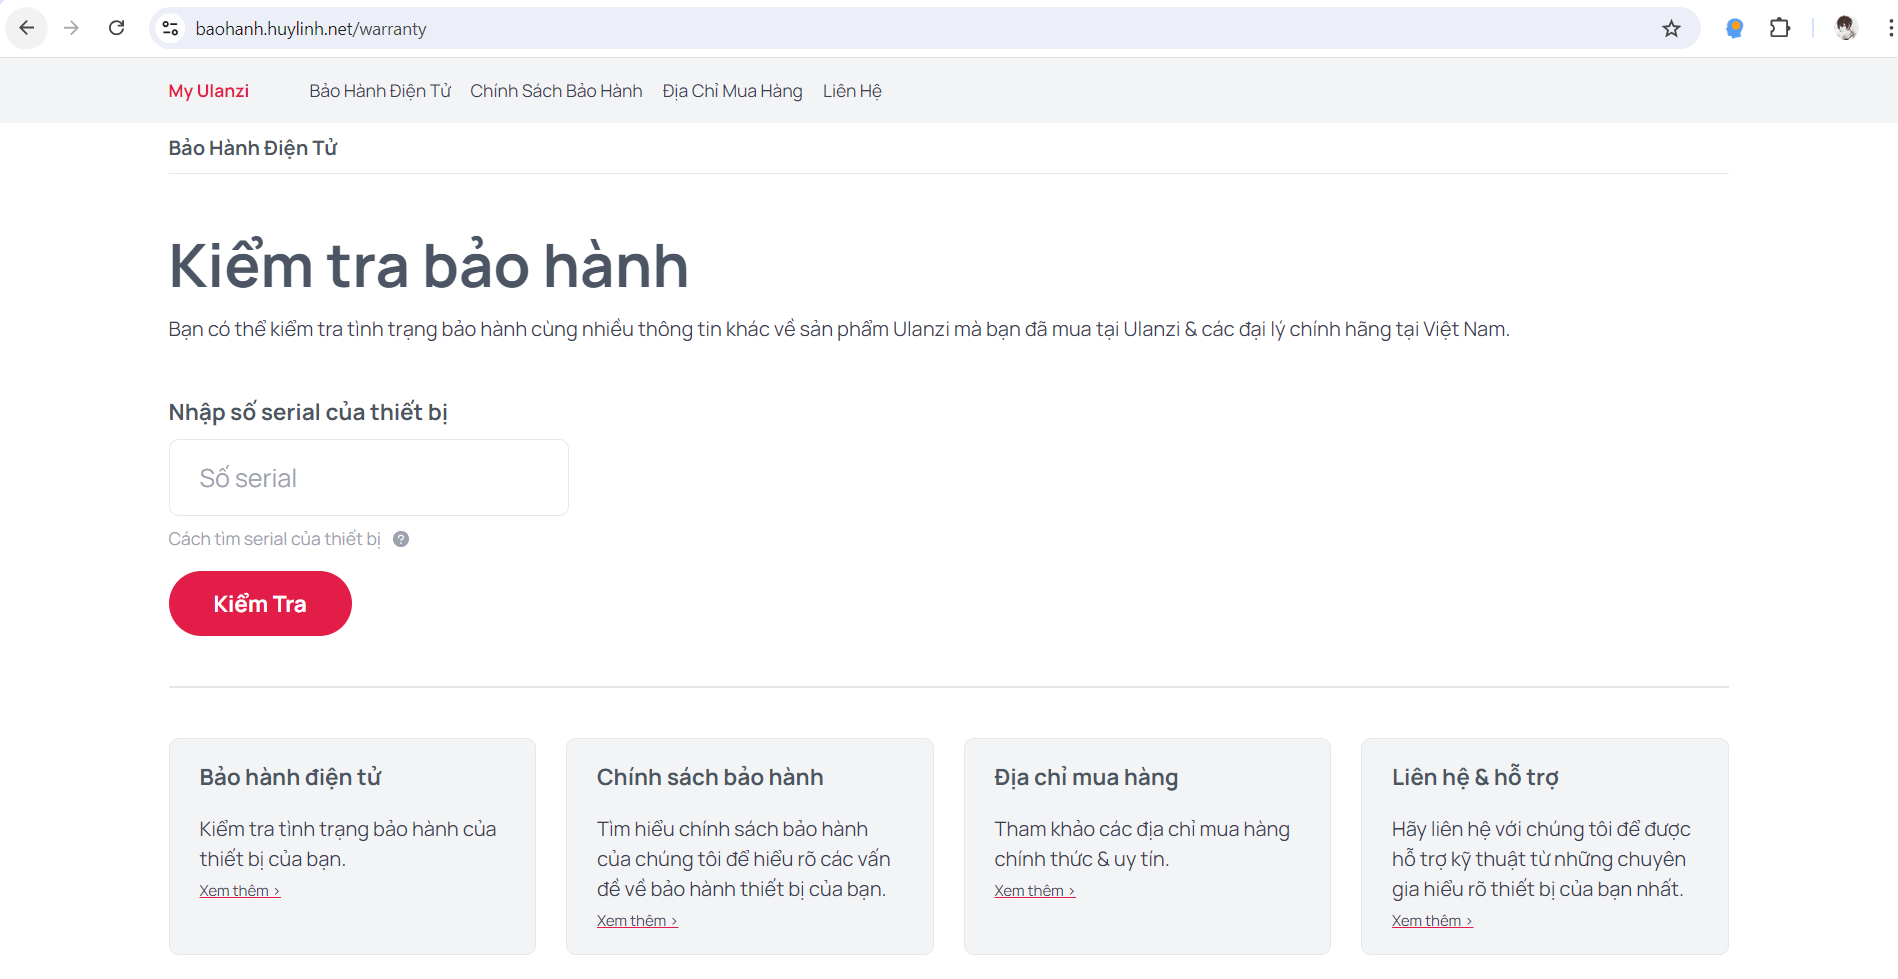Select the Chính sách bảo hành card title
Viewport: 1898px width, 979px height.
tap(710, 777)
